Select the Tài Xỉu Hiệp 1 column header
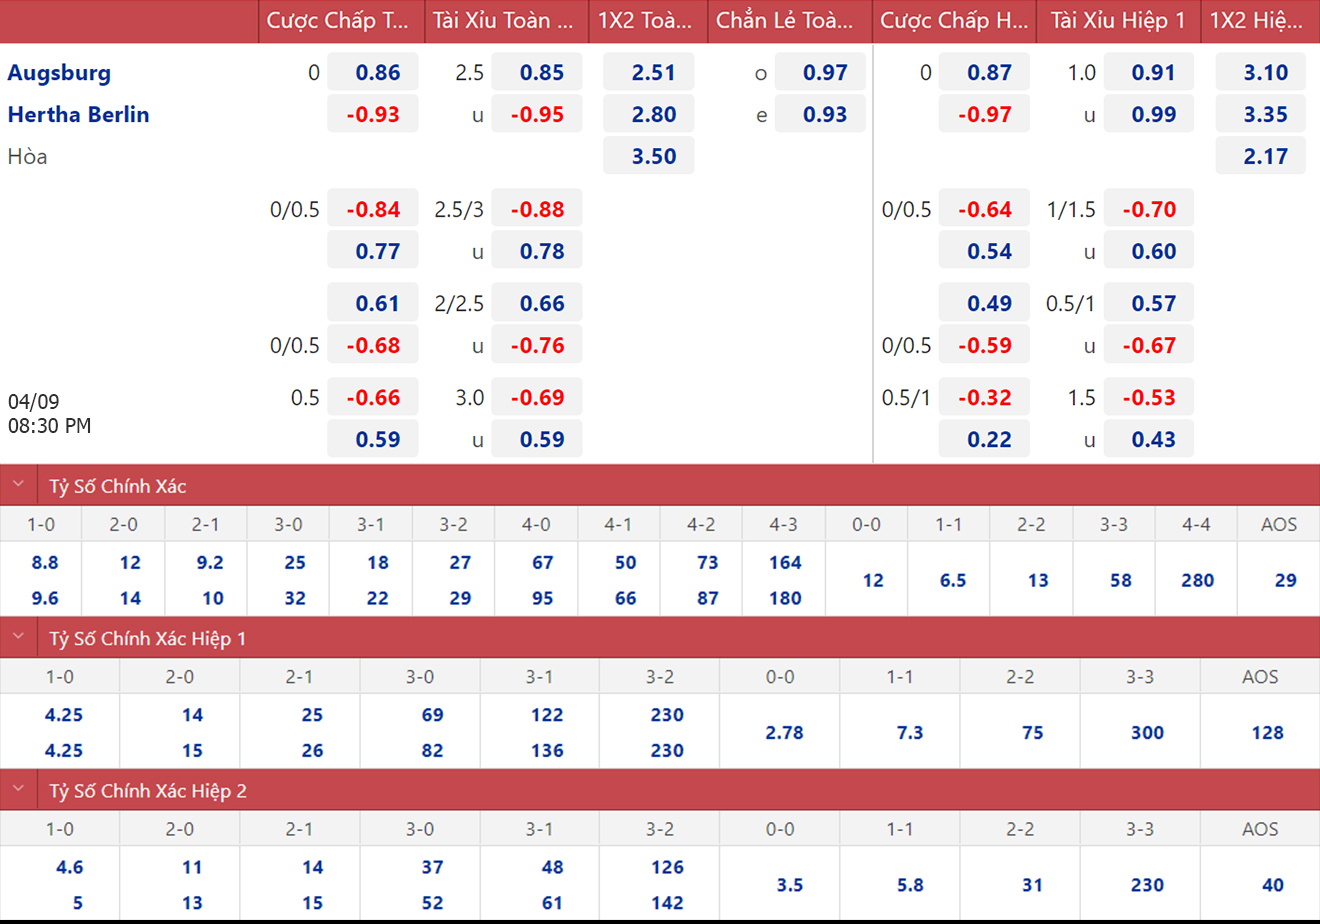 click(1117, 21)
